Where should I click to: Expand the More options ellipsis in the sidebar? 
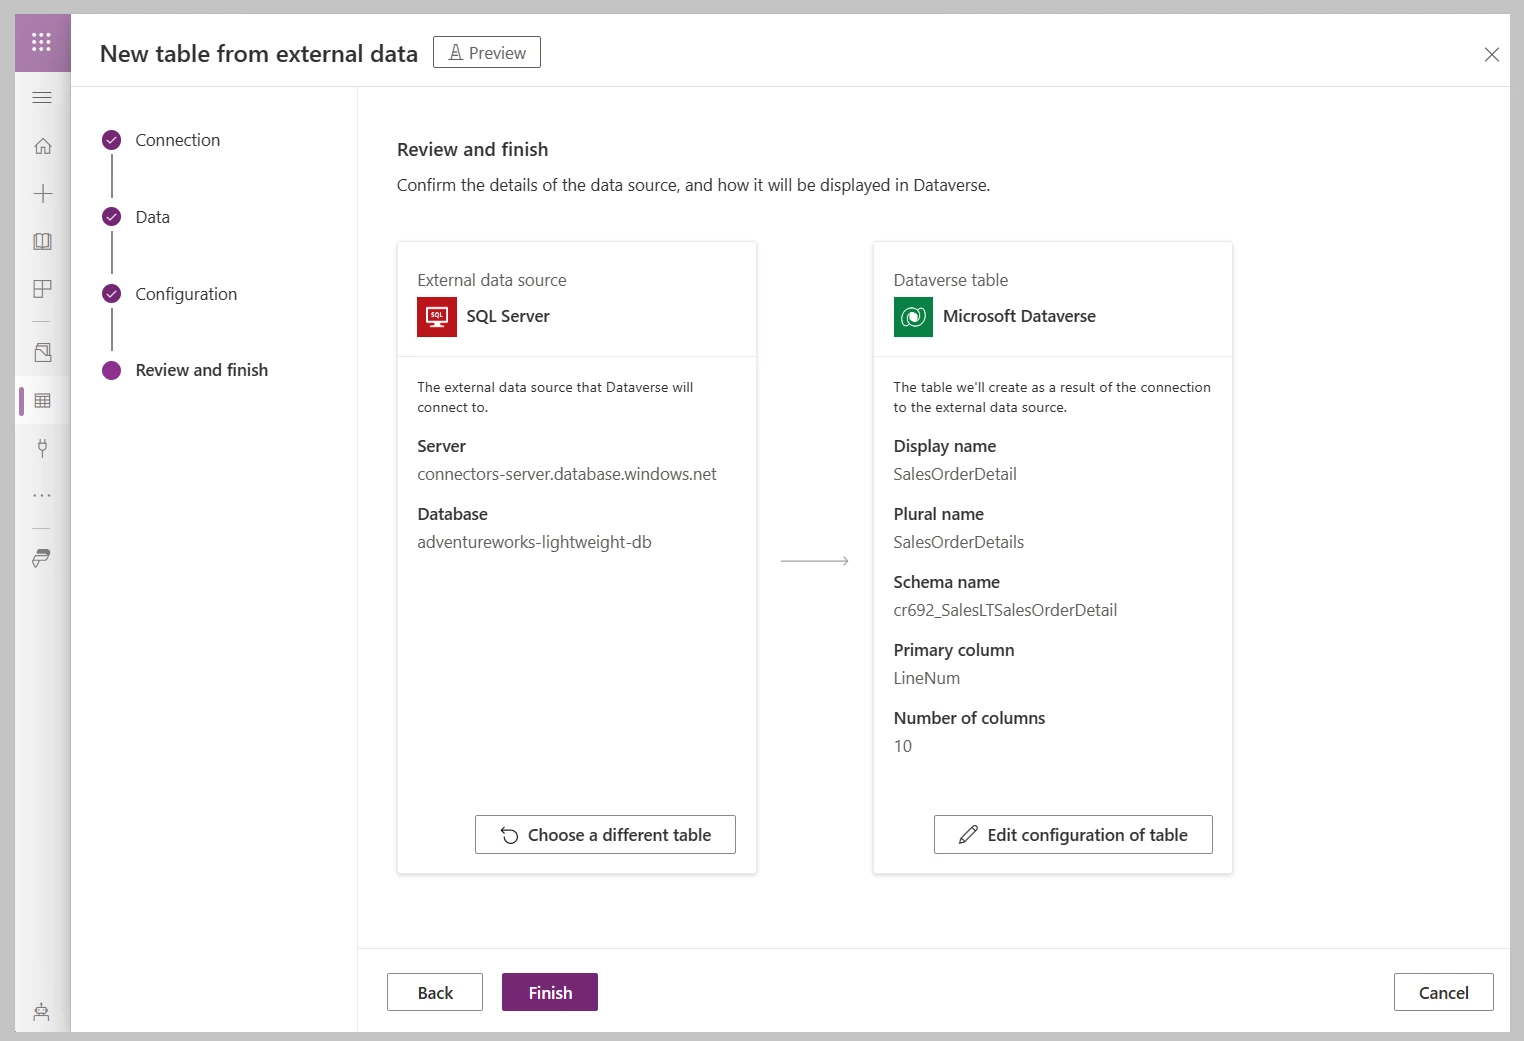pyautogui.click(x=41, y=494)
